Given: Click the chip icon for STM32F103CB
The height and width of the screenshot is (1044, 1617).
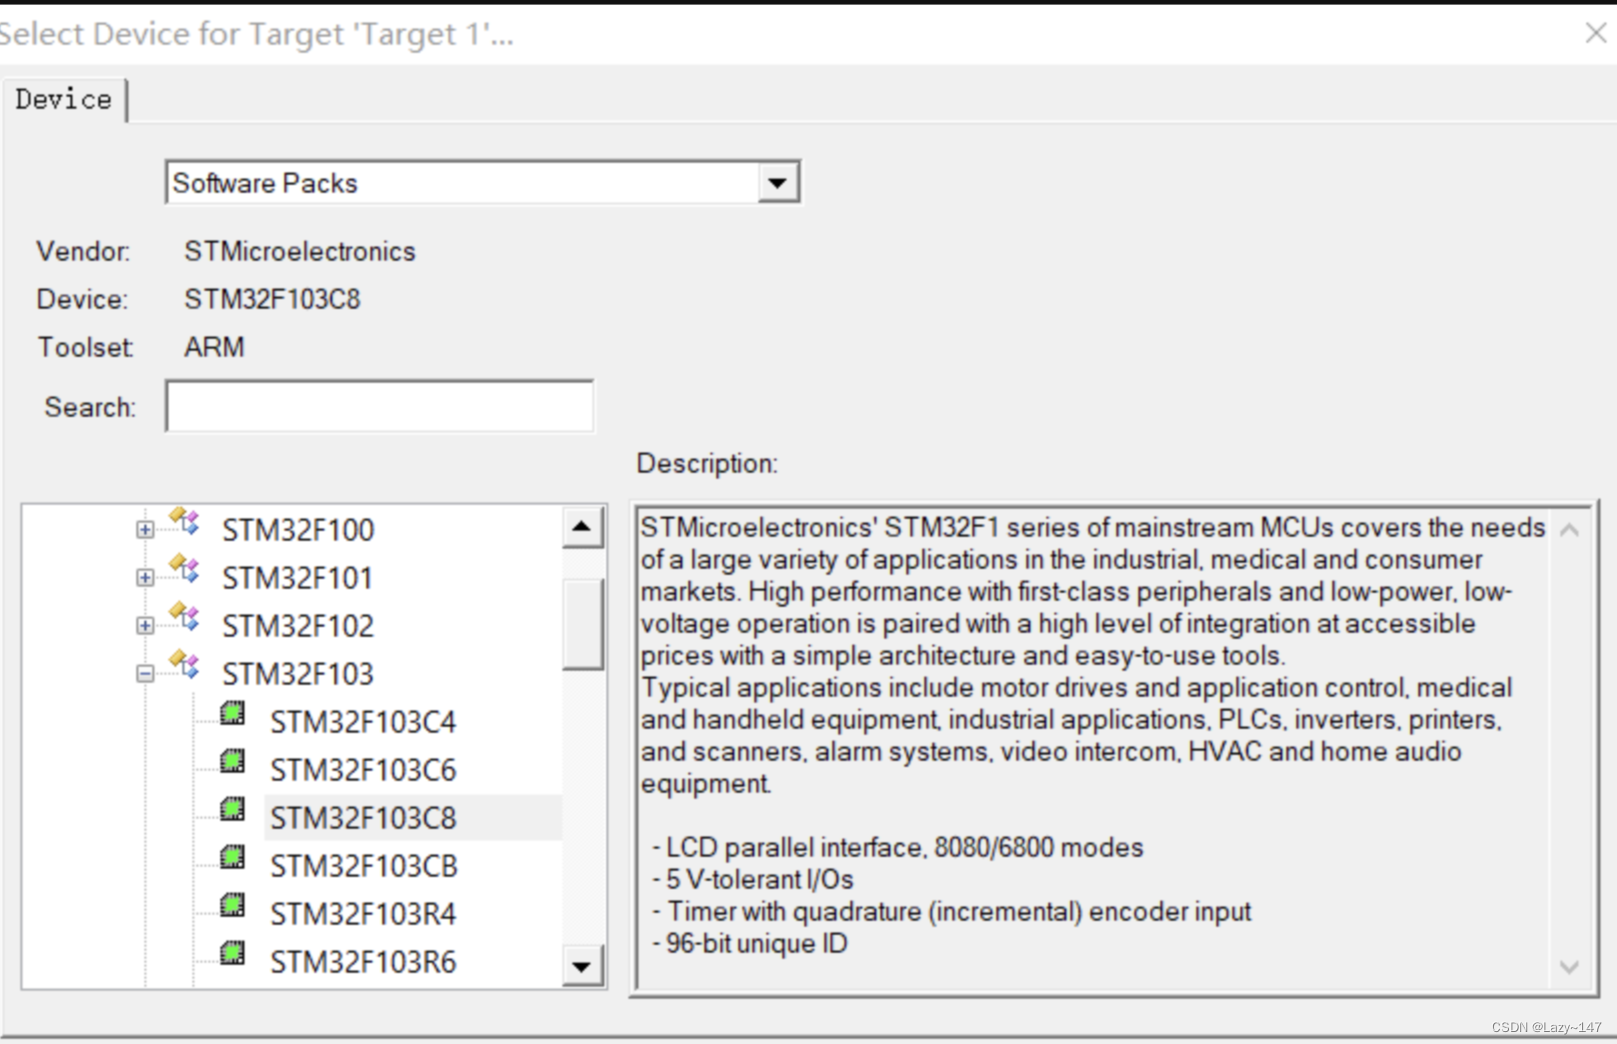Looking at the screenshot, I should pos(232,857).
